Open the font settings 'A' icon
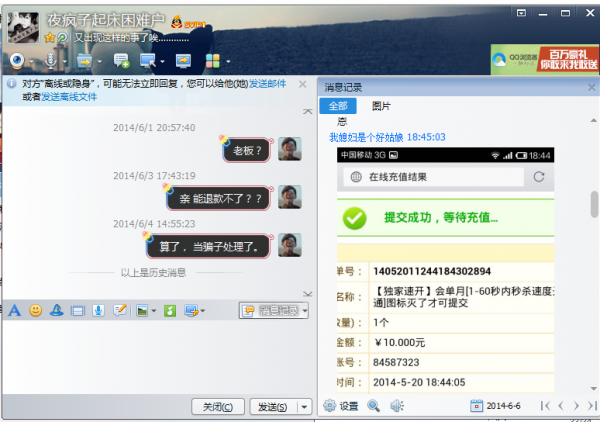The width and height of the screenshot is (600, 422). (15, 310)
